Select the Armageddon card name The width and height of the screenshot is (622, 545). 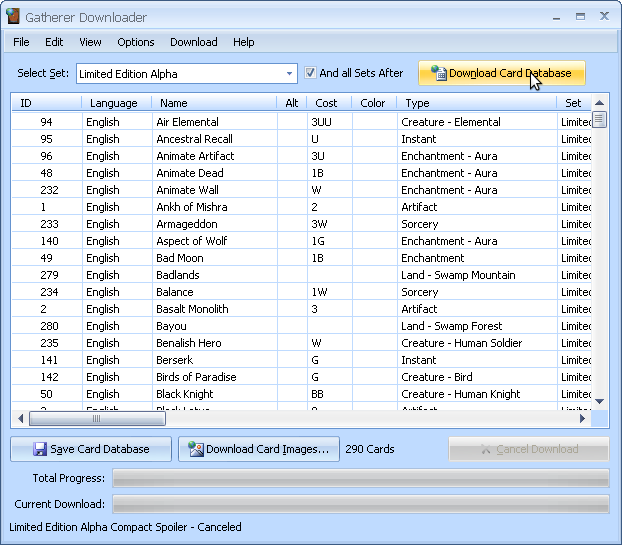click(x=187, y=224)
